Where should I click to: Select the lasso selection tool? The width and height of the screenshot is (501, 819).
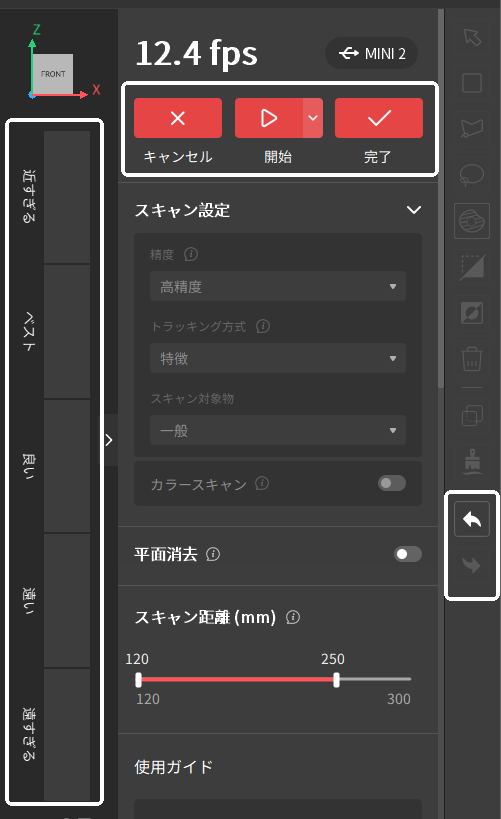[472, 174]
